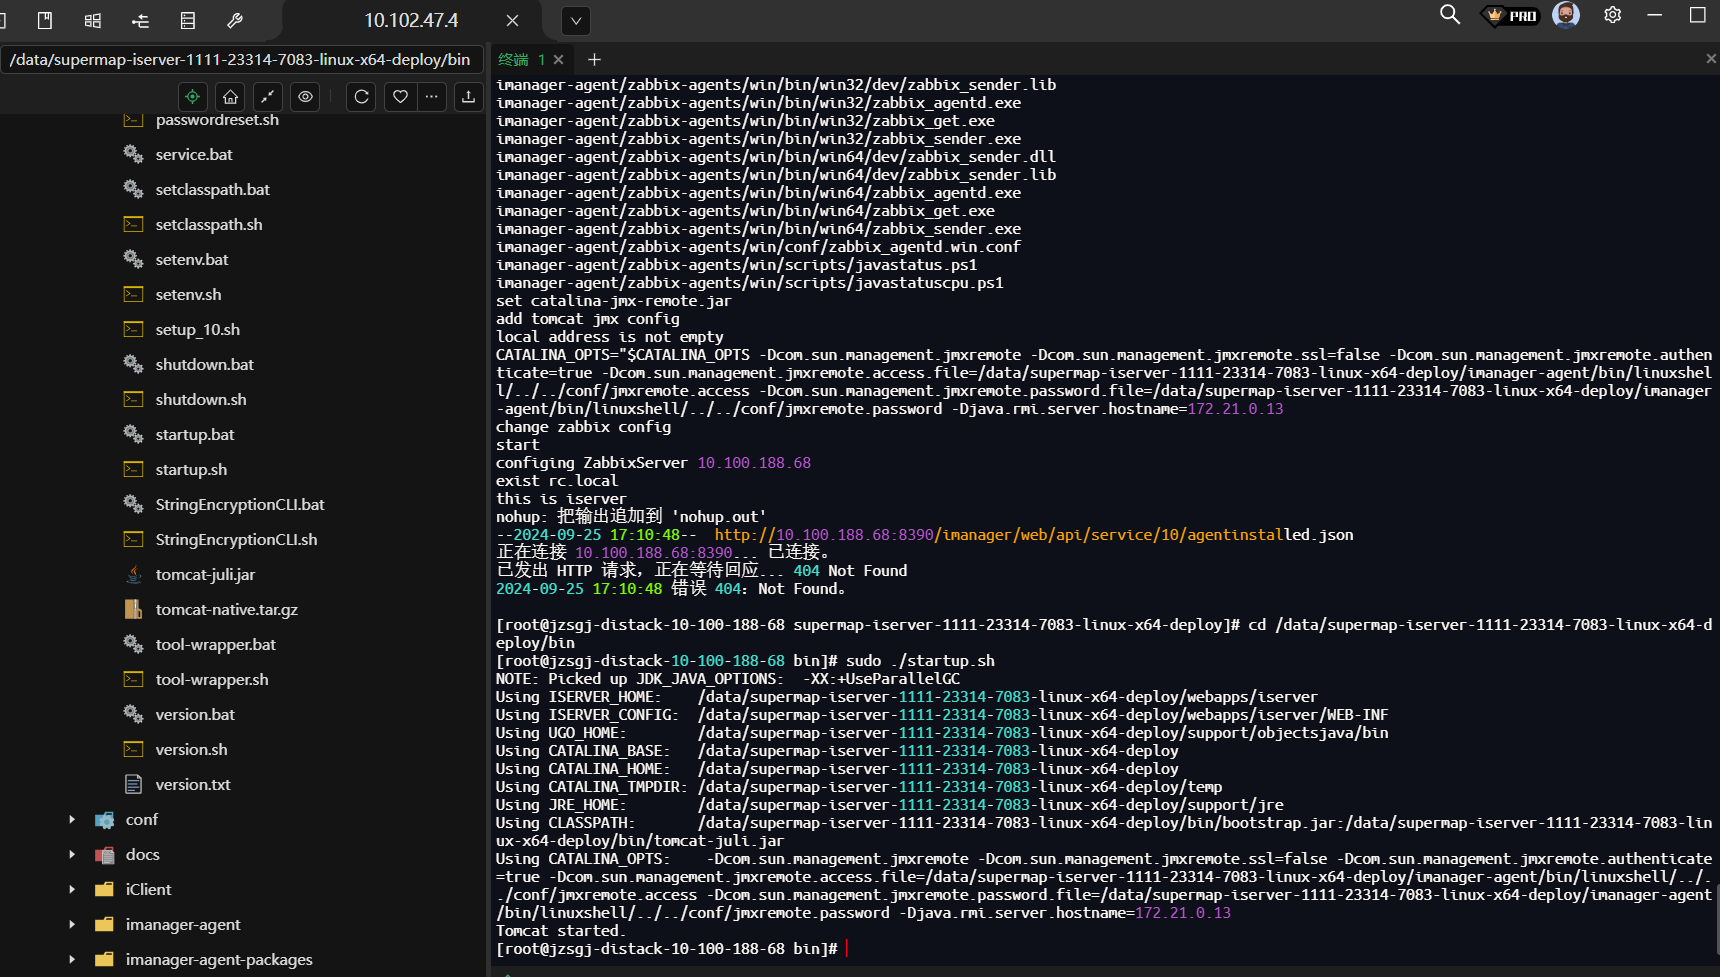
Task: Click the version.txt document icon
Action: tap(133, 784)
